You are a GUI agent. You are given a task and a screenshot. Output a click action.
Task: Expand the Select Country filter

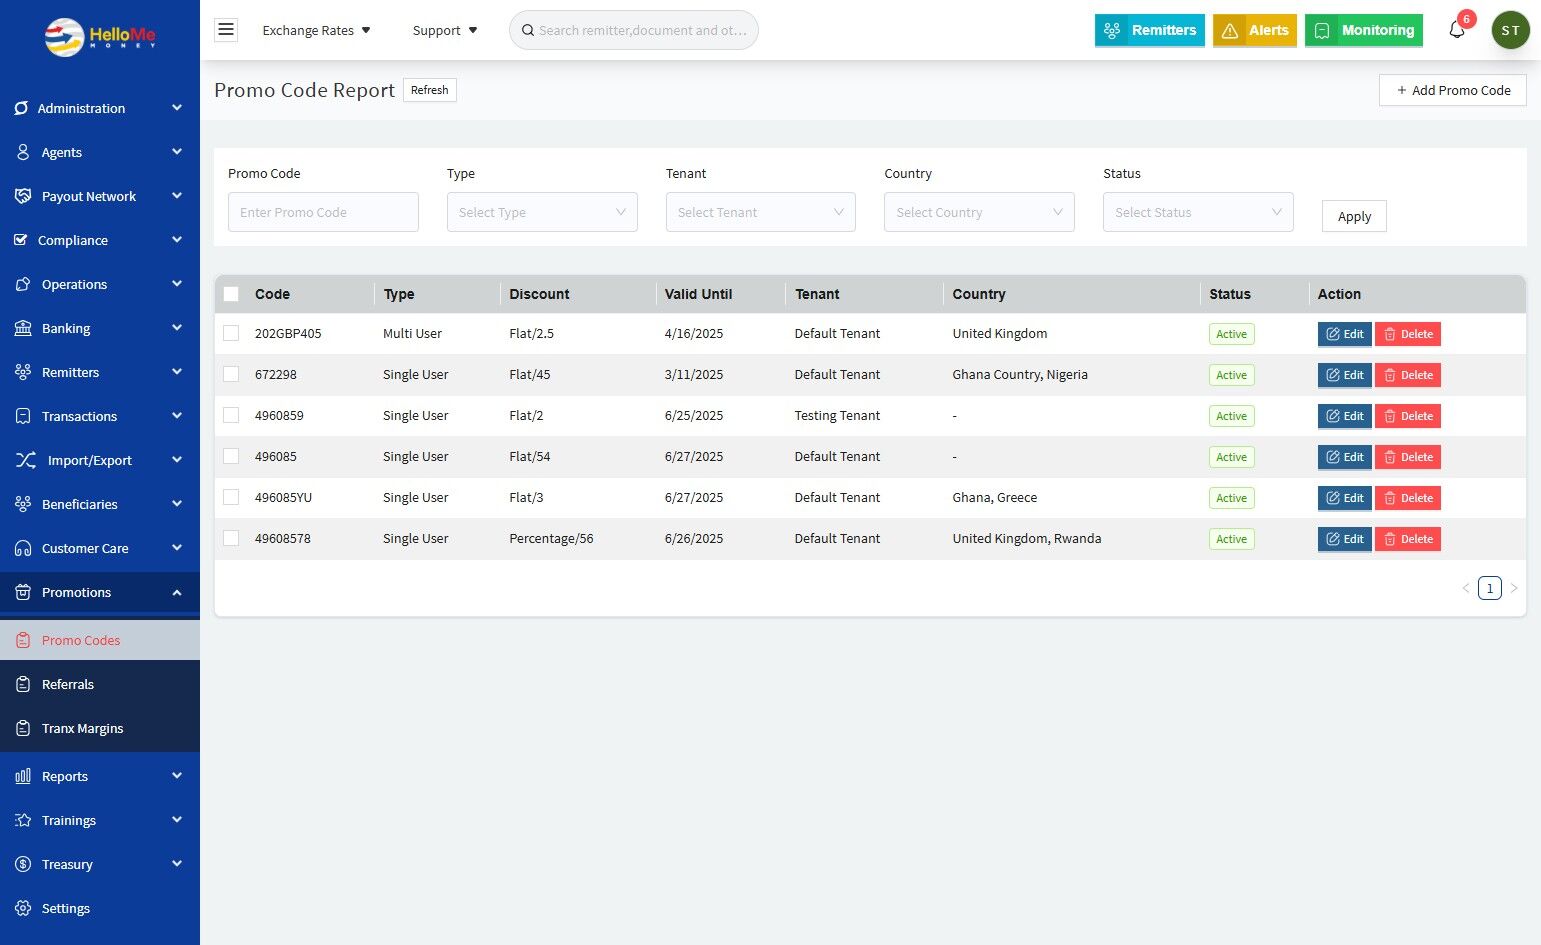pos(979,212)
